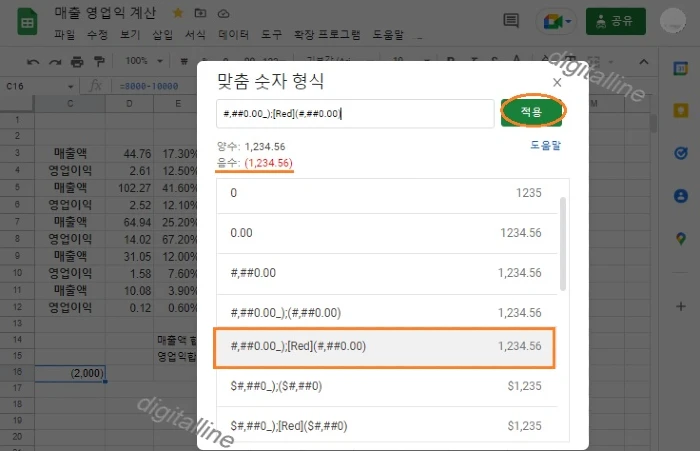Image resolution: width=700 pixels, height=451 pixels.
Task: Check the cloud save status icon
Action: coord(223,13)
